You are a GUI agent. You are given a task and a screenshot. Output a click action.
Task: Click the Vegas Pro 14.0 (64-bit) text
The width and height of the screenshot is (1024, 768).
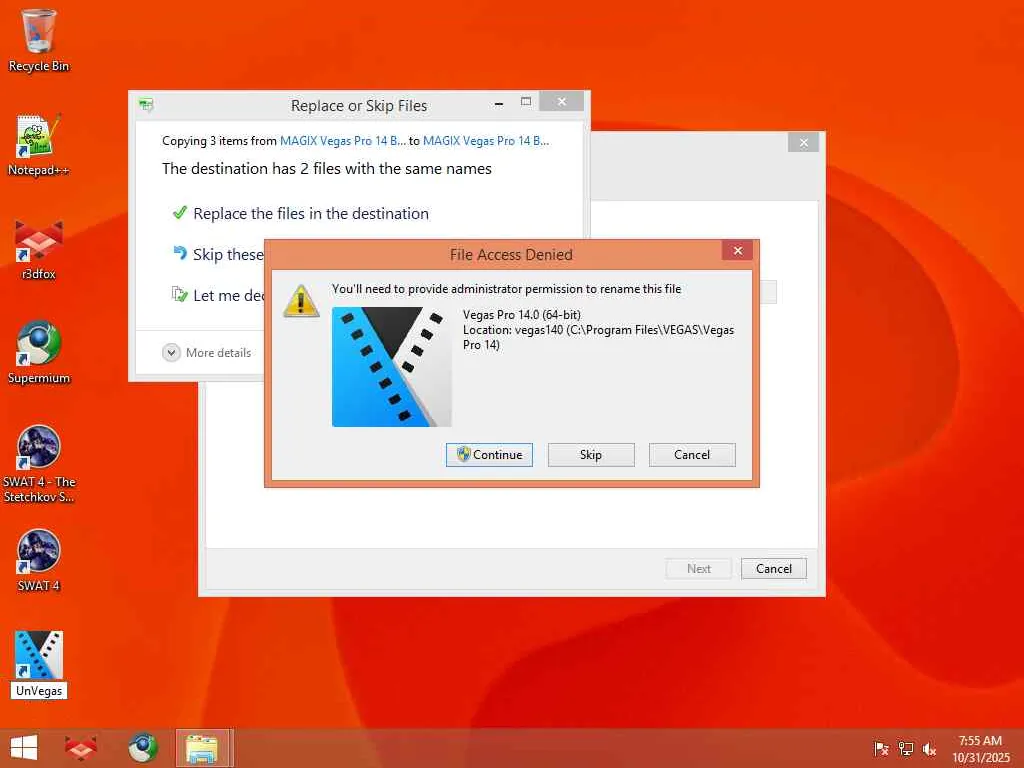[x=522, y=315]
